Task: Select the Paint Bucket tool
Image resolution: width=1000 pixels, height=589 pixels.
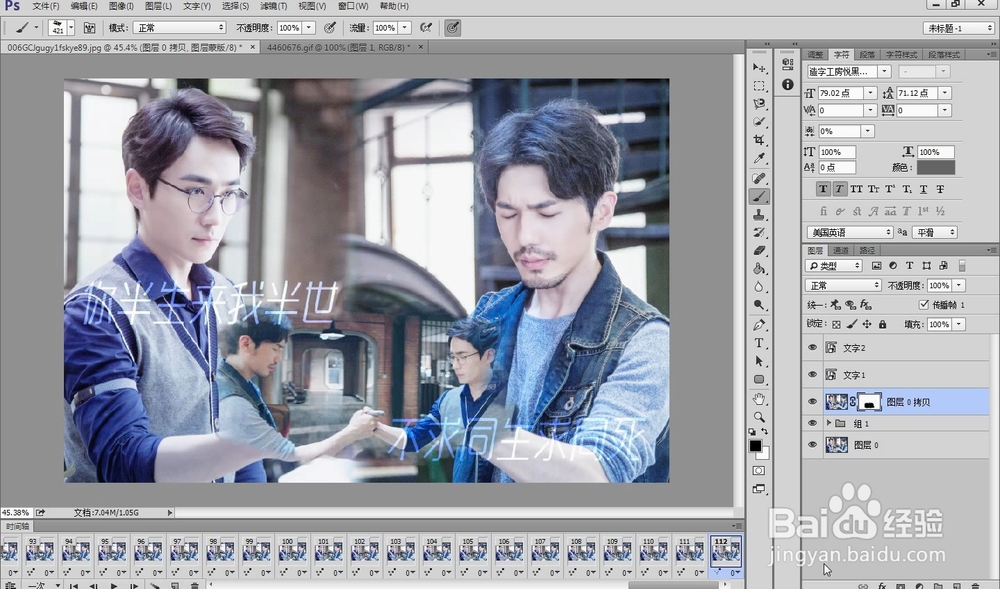Action: (x=759, y=268)
